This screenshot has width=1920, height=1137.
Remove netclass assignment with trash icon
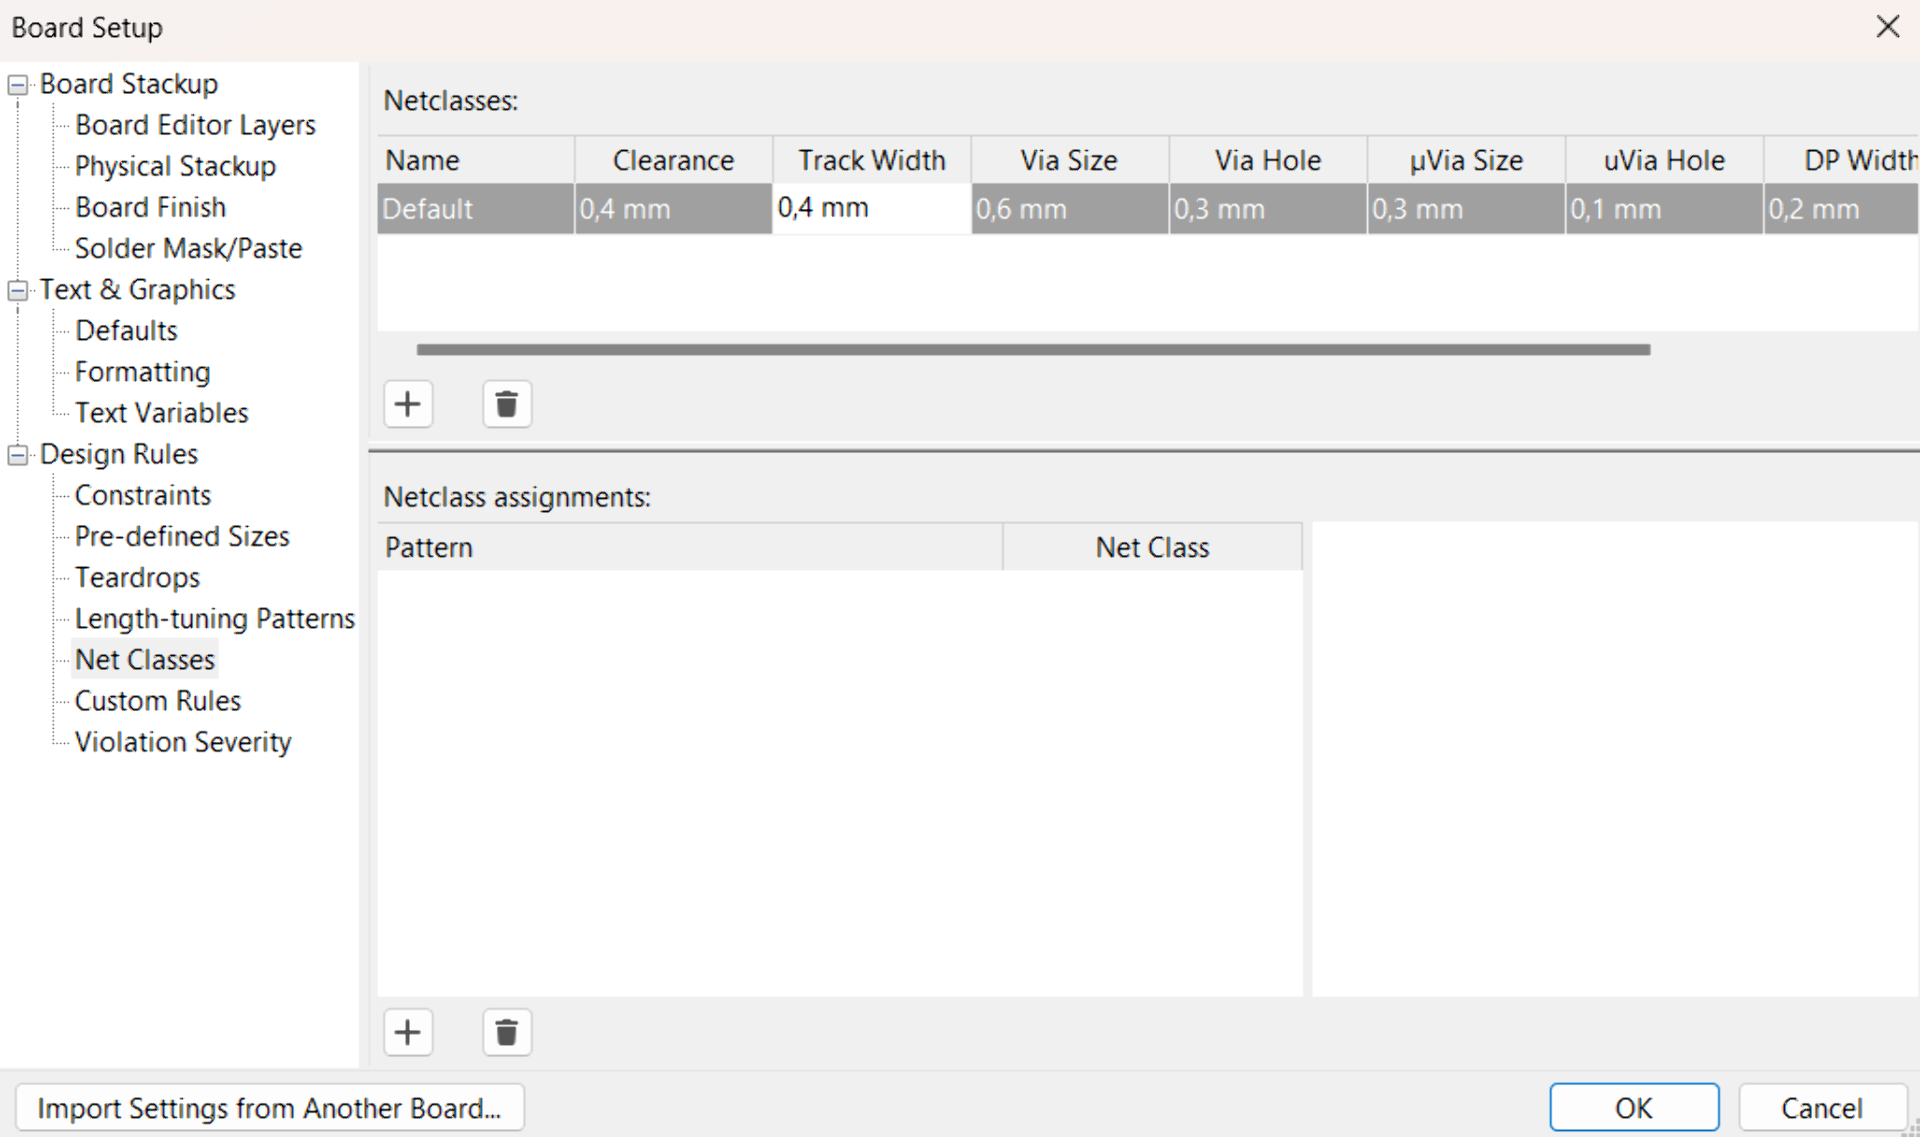(x=507, y=1032)
